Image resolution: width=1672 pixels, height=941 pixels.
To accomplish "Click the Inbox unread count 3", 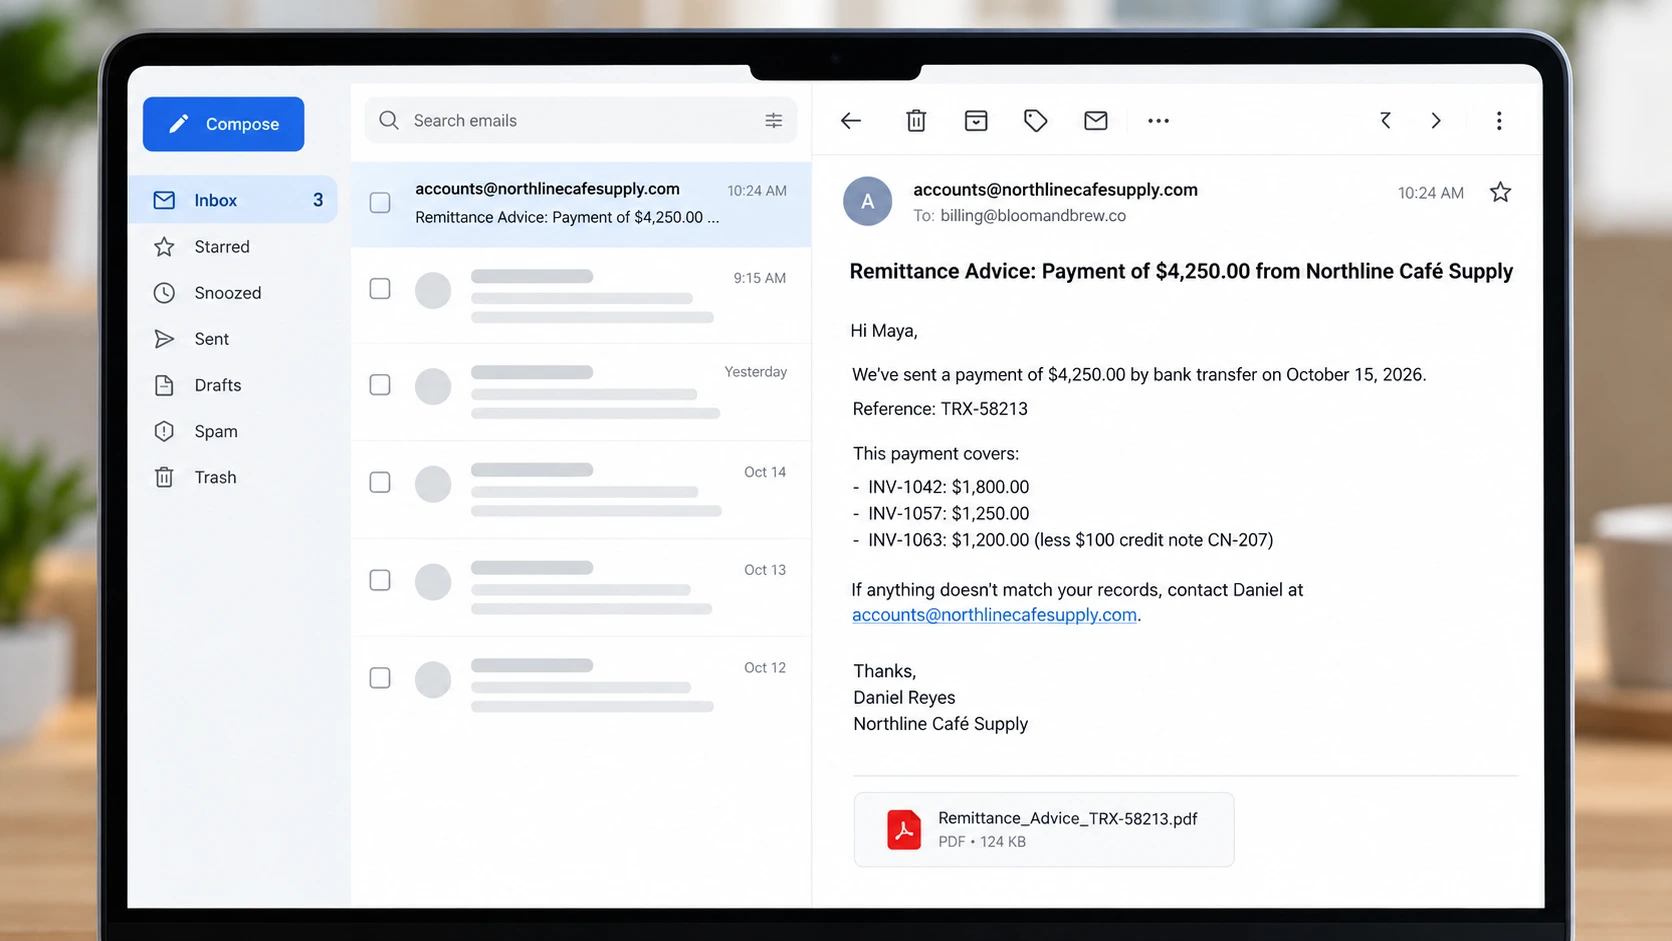I will coord(318,200).
